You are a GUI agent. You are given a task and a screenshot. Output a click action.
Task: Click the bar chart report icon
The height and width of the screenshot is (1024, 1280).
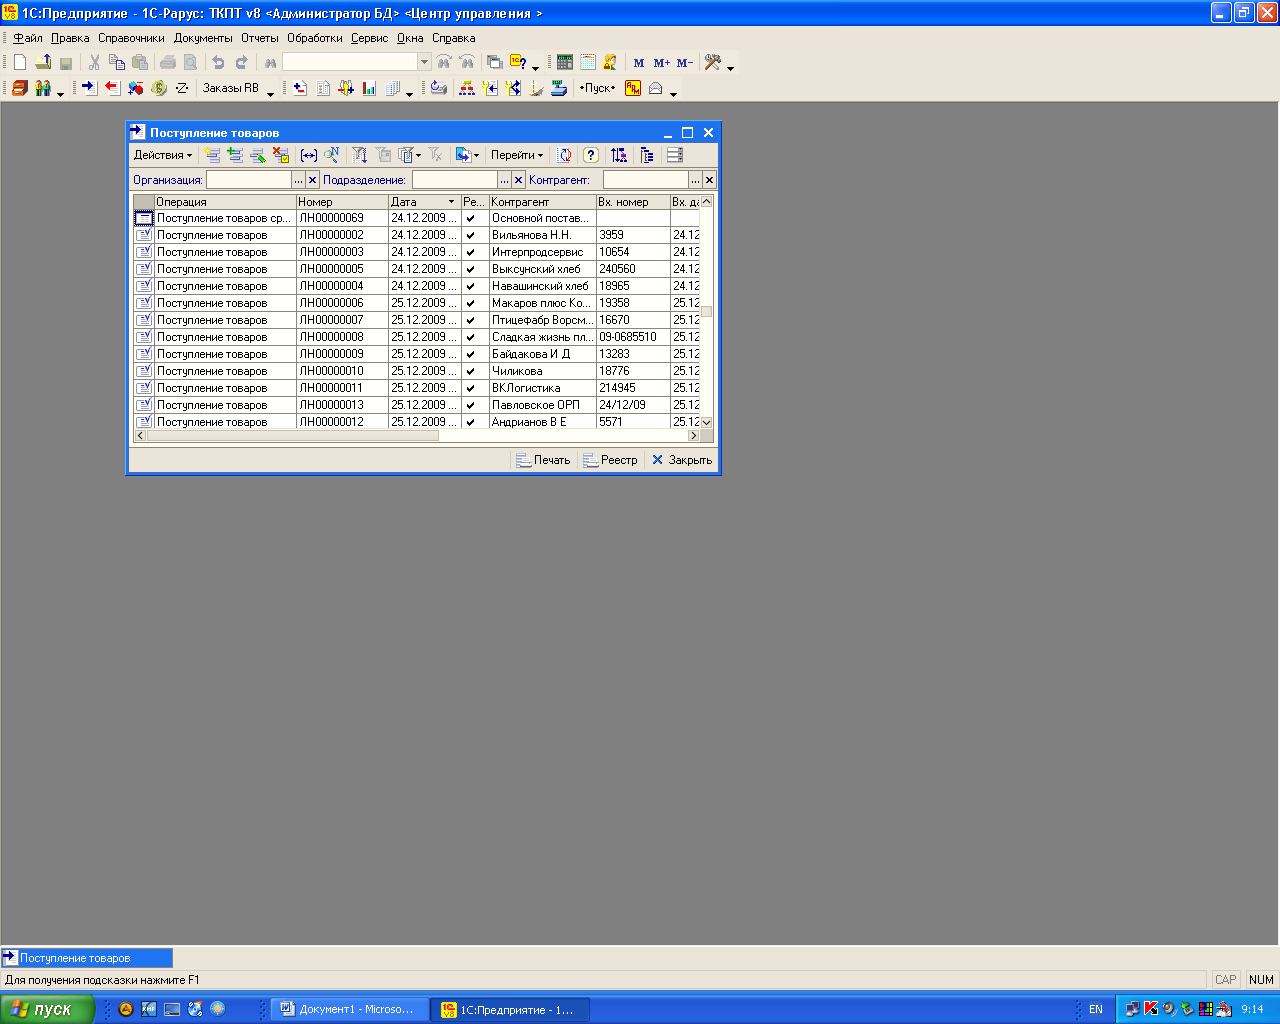(369, 88)
